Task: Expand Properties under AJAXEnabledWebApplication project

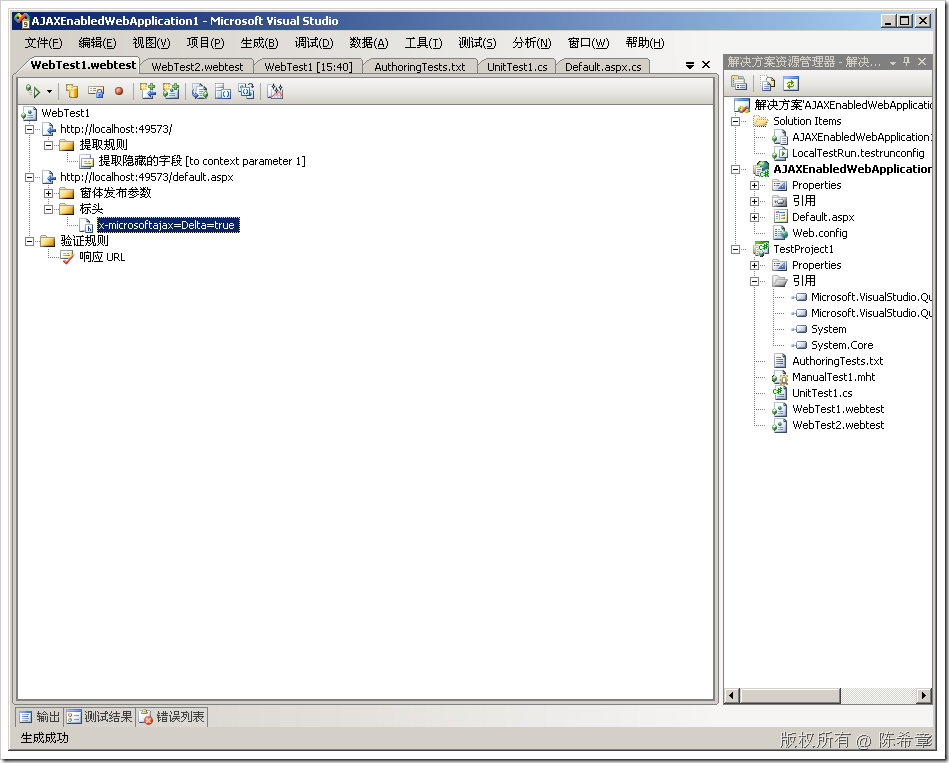Action: point(754,185)
